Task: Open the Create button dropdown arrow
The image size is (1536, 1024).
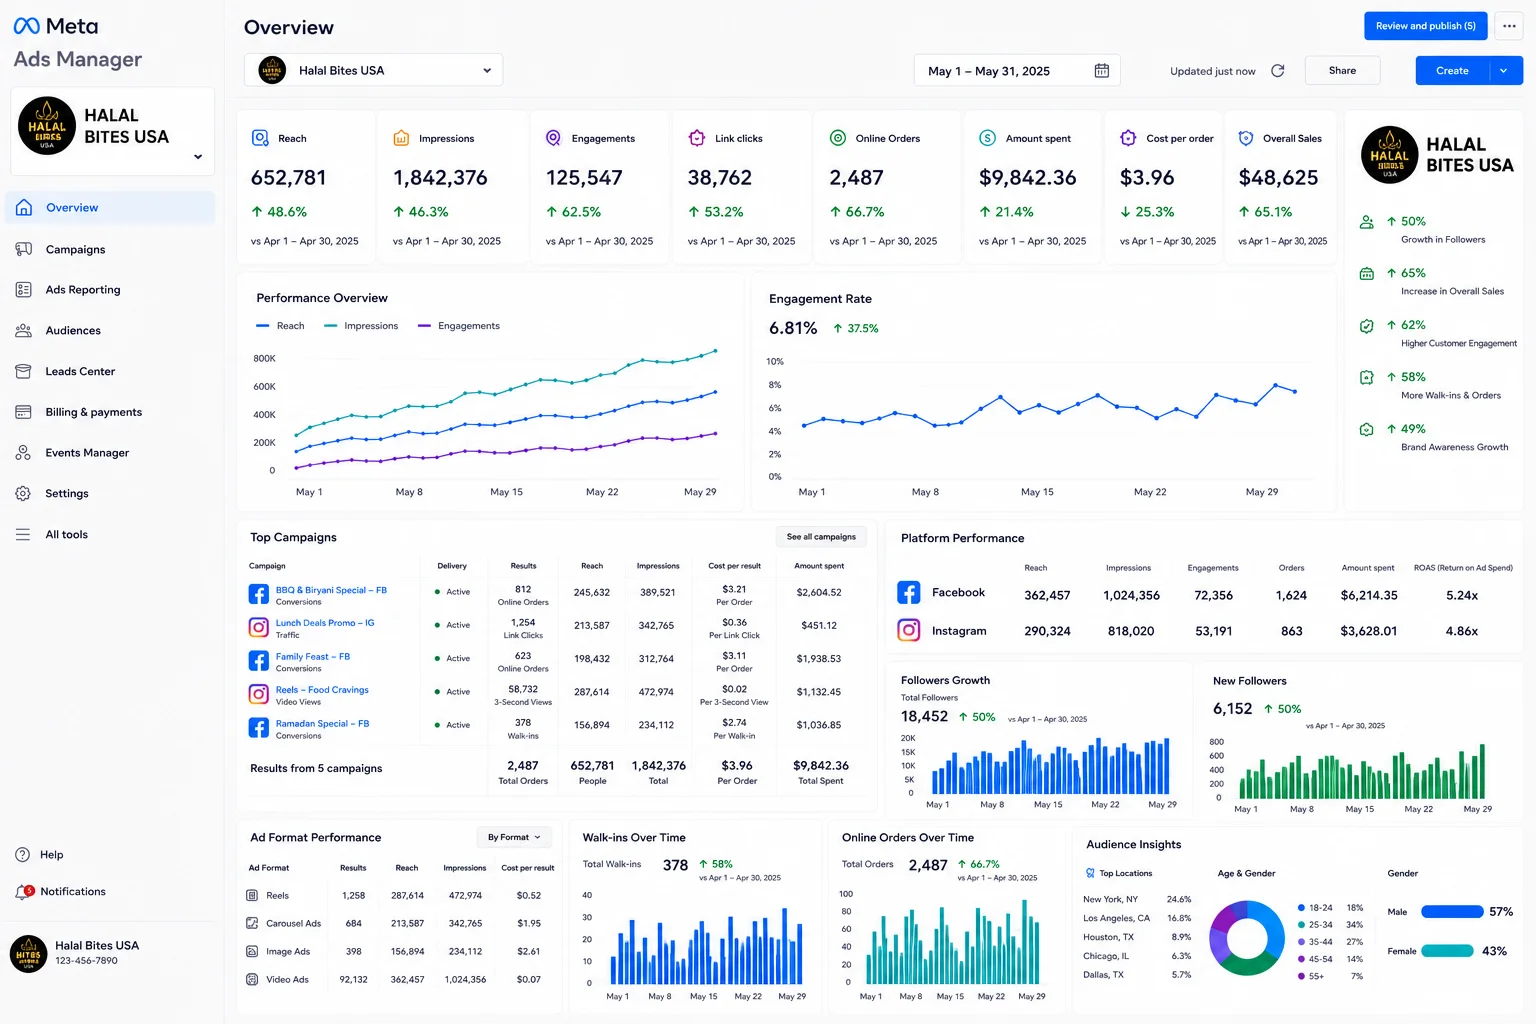Action: [1505, 71]
